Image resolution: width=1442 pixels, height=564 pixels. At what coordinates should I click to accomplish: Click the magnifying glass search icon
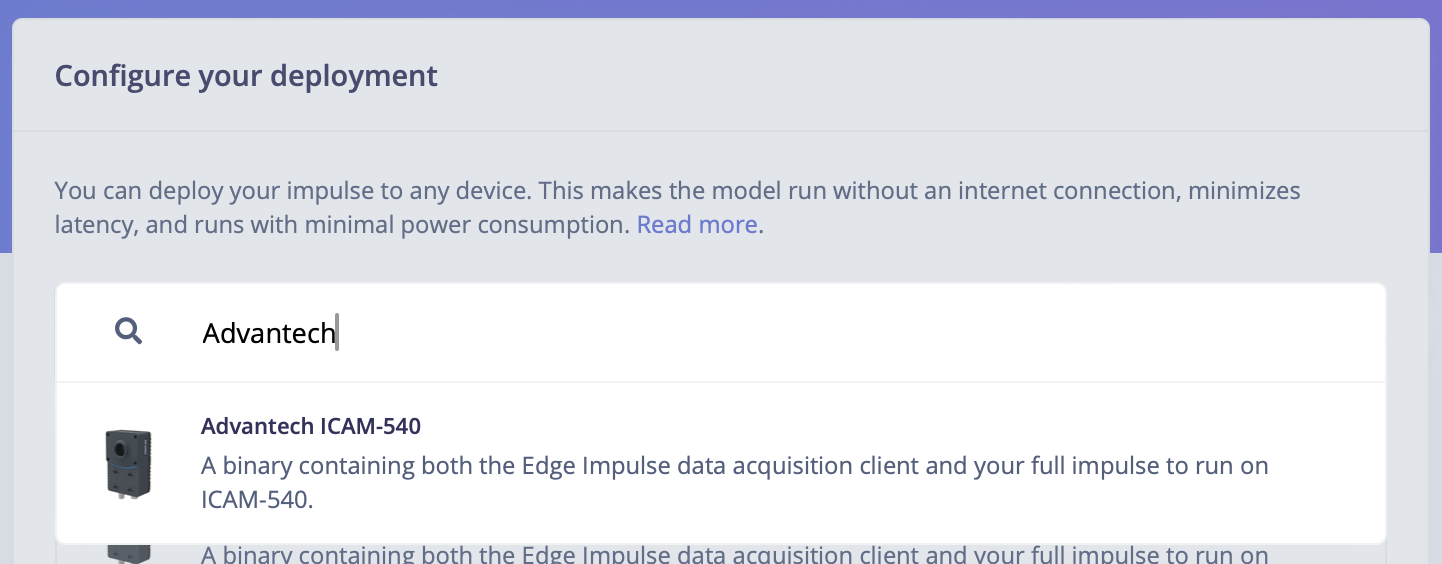128,331
